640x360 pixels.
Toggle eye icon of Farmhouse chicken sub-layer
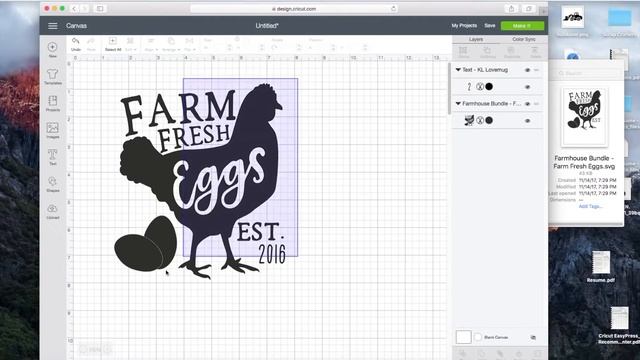(527, 121)
